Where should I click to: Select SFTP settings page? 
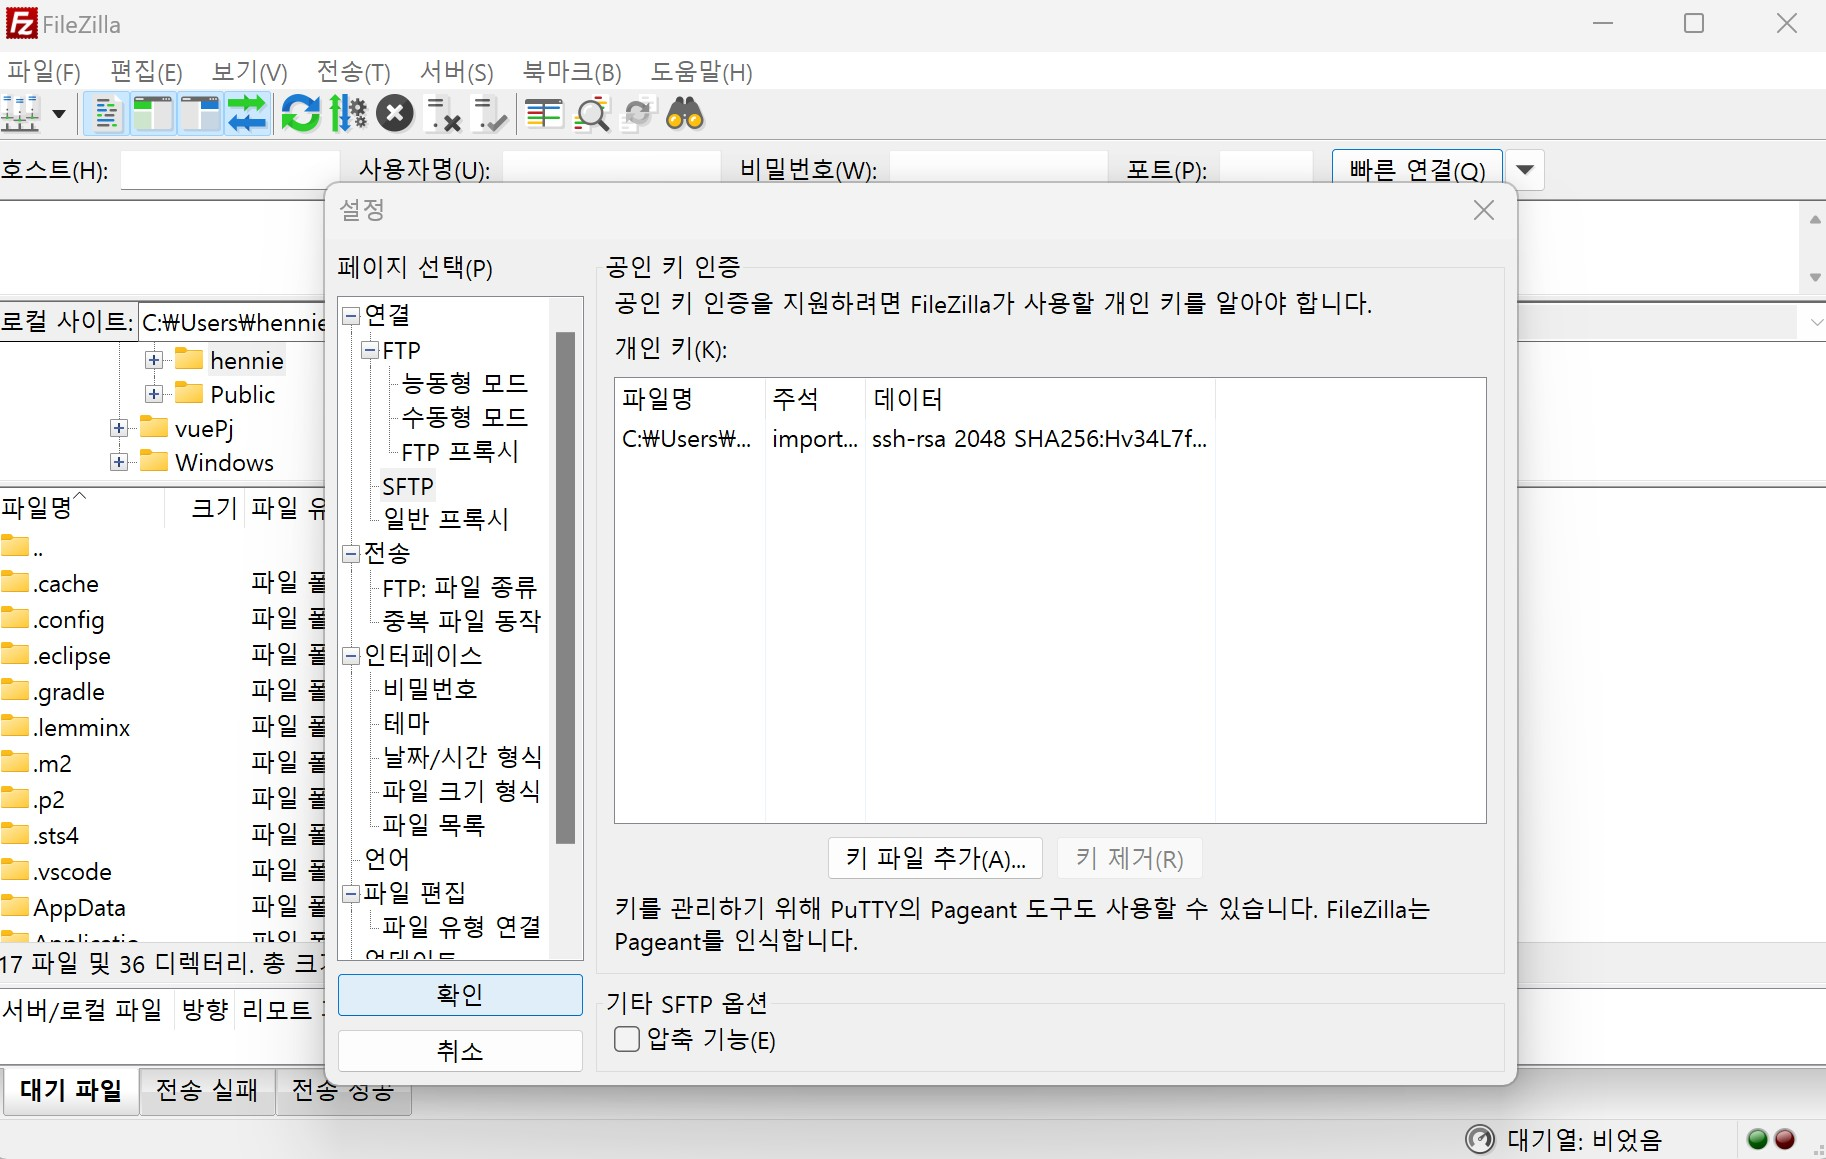click(407, 486)
